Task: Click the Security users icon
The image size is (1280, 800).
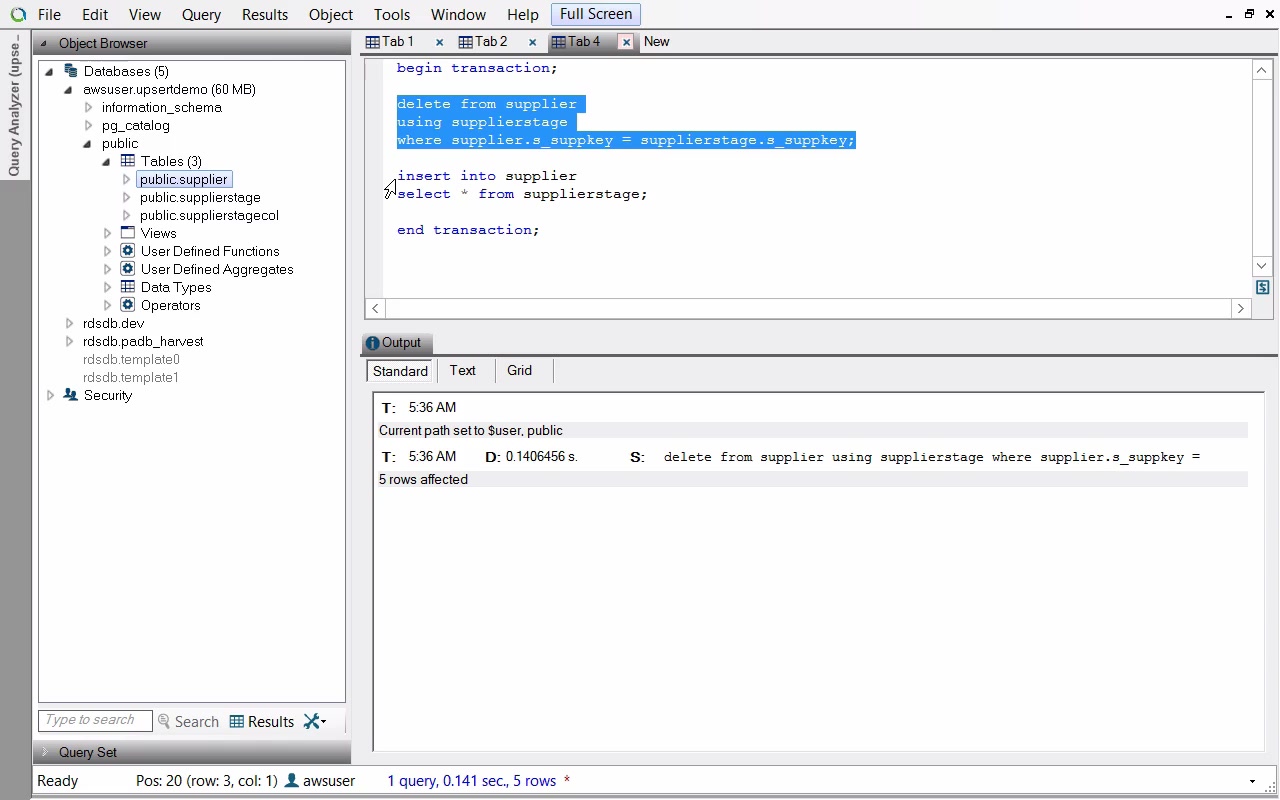Action: pos(70,395)
